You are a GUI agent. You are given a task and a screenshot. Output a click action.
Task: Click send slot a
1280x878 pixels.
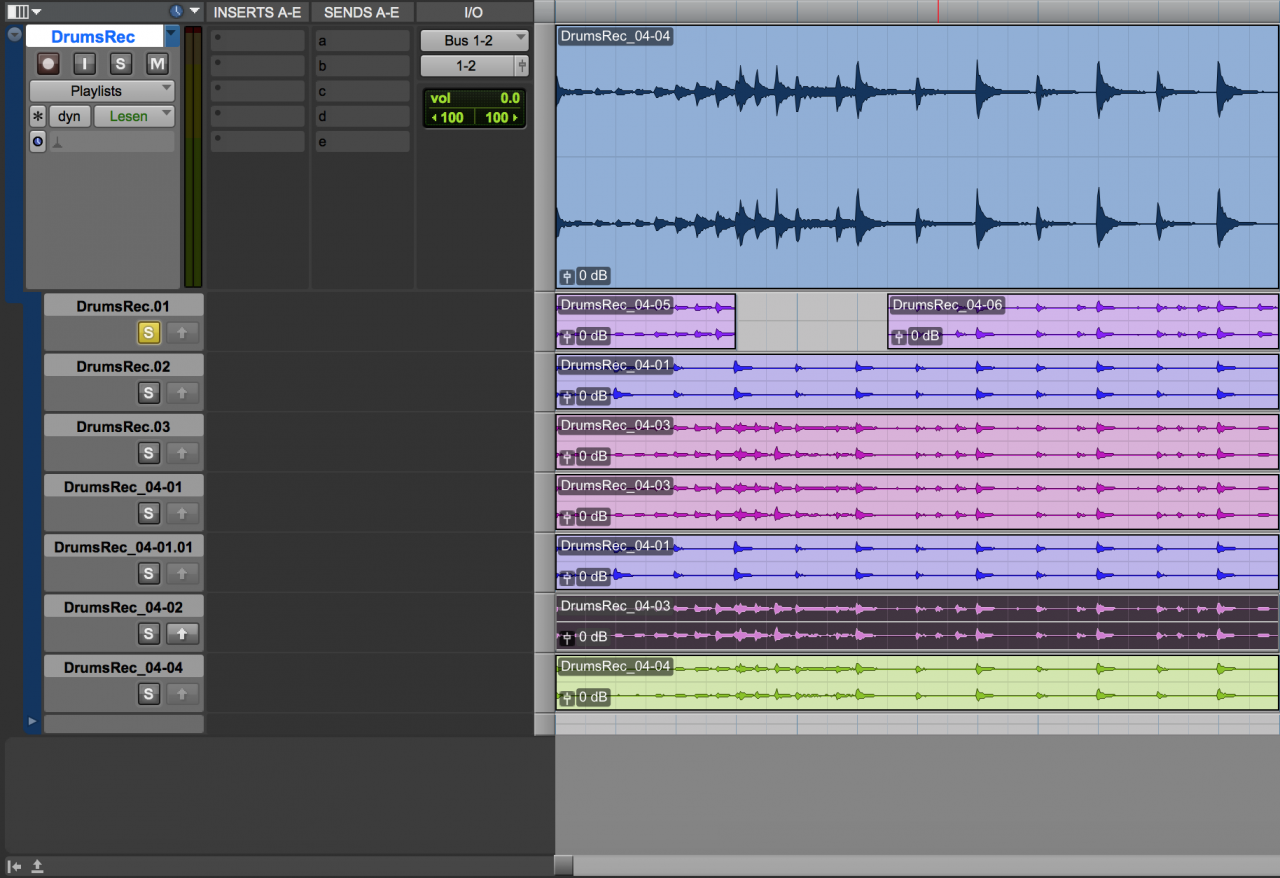[361, 41]
